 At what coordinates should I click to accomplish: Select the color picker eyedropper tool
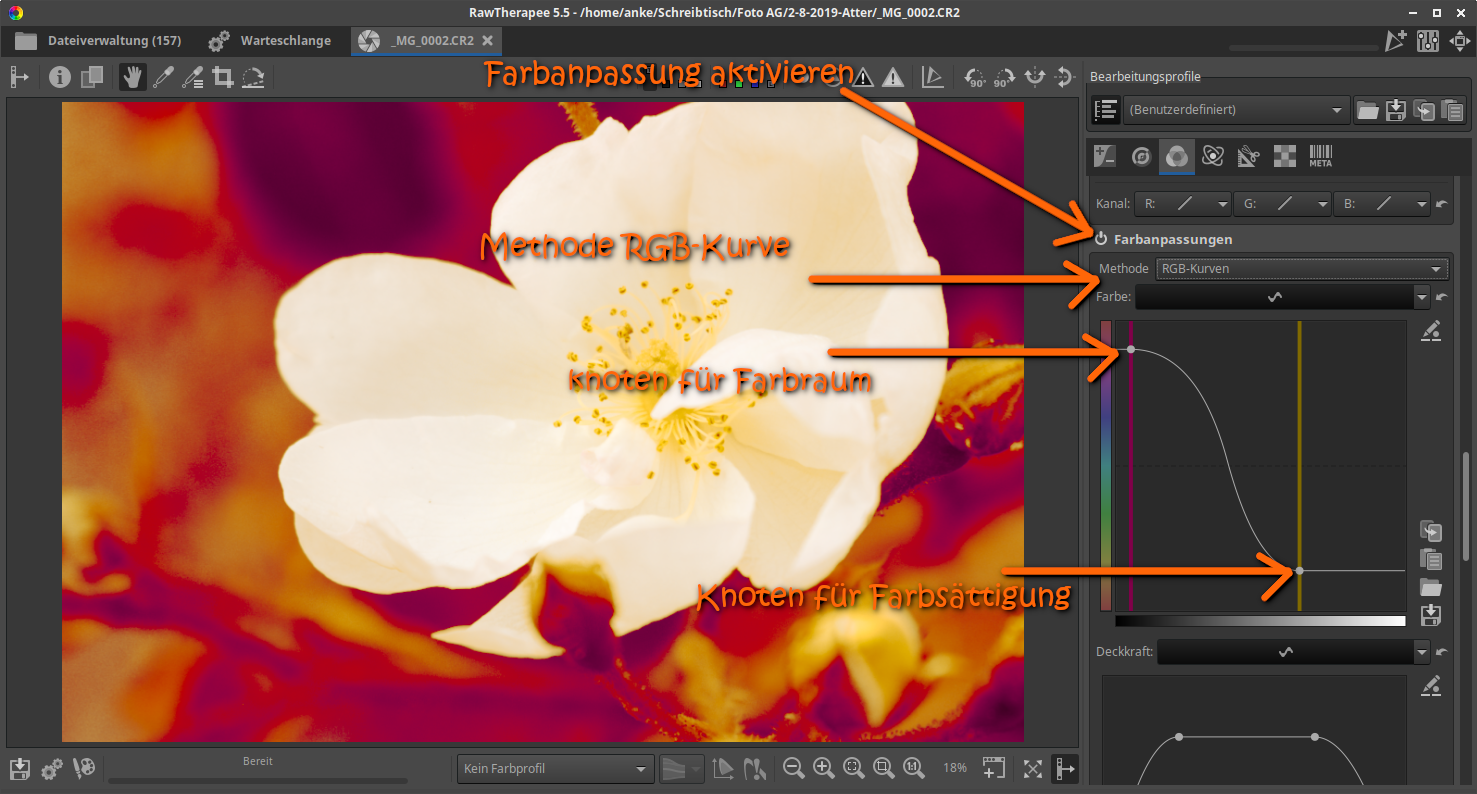(x=162, y=77)
